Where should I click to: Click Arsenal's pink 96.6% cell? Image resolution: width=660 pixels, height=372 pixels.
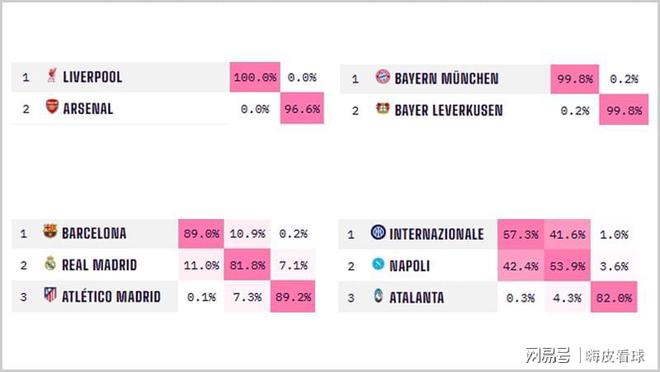[x=302, y=109]
